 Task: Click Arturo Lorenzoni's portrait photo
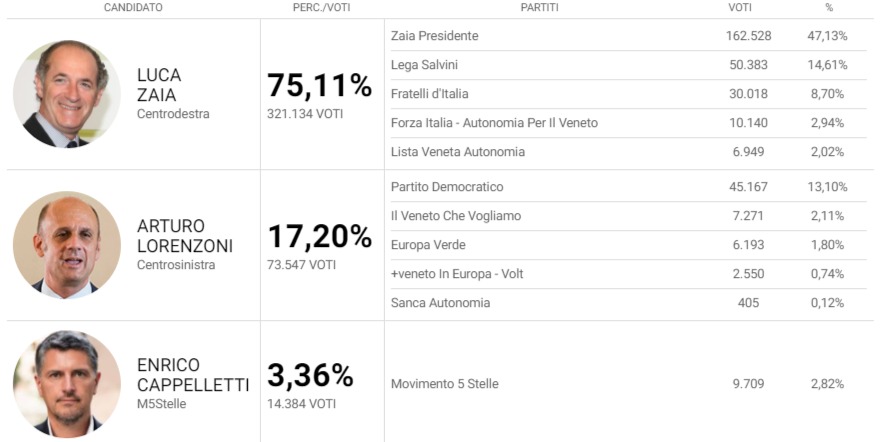[67, 245]
